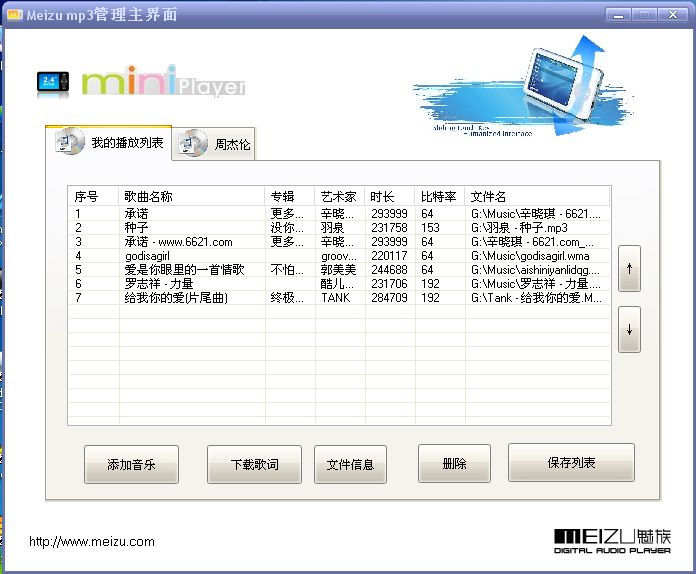Sort by the 时长 column header

tap(390, 196)
